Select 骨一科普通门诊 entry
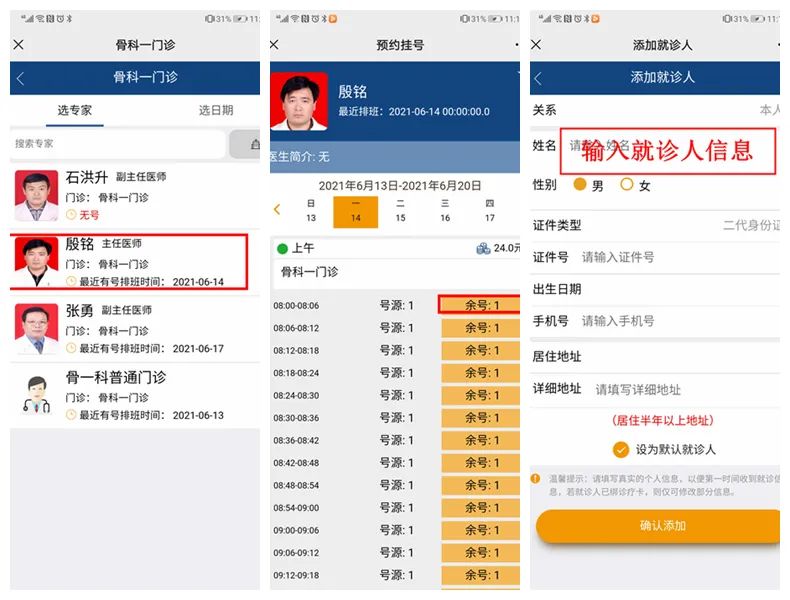The height and width of the screenshot is (600, 790). pos(135,395)
